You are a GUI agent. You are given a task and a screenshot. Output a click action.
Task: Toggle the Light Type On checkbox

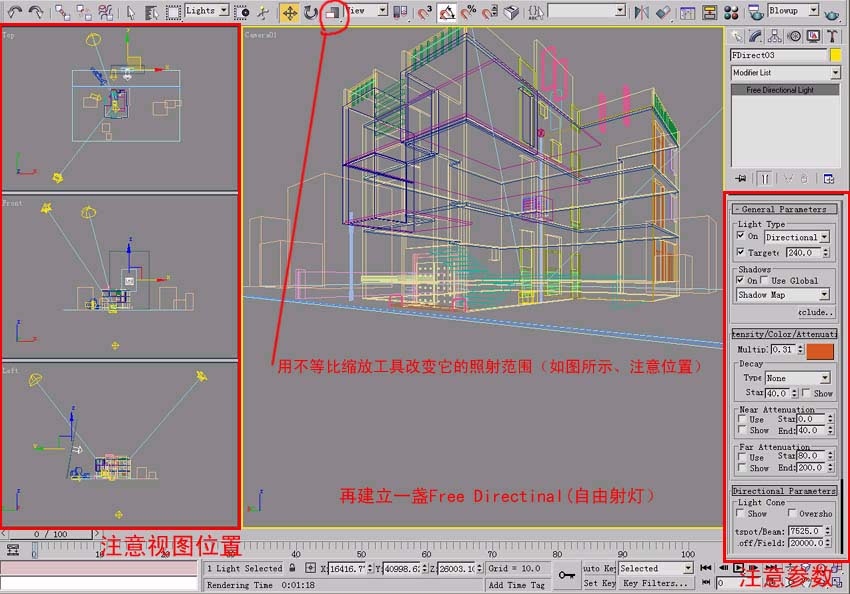pyautogui.click(x=741, y=237)
